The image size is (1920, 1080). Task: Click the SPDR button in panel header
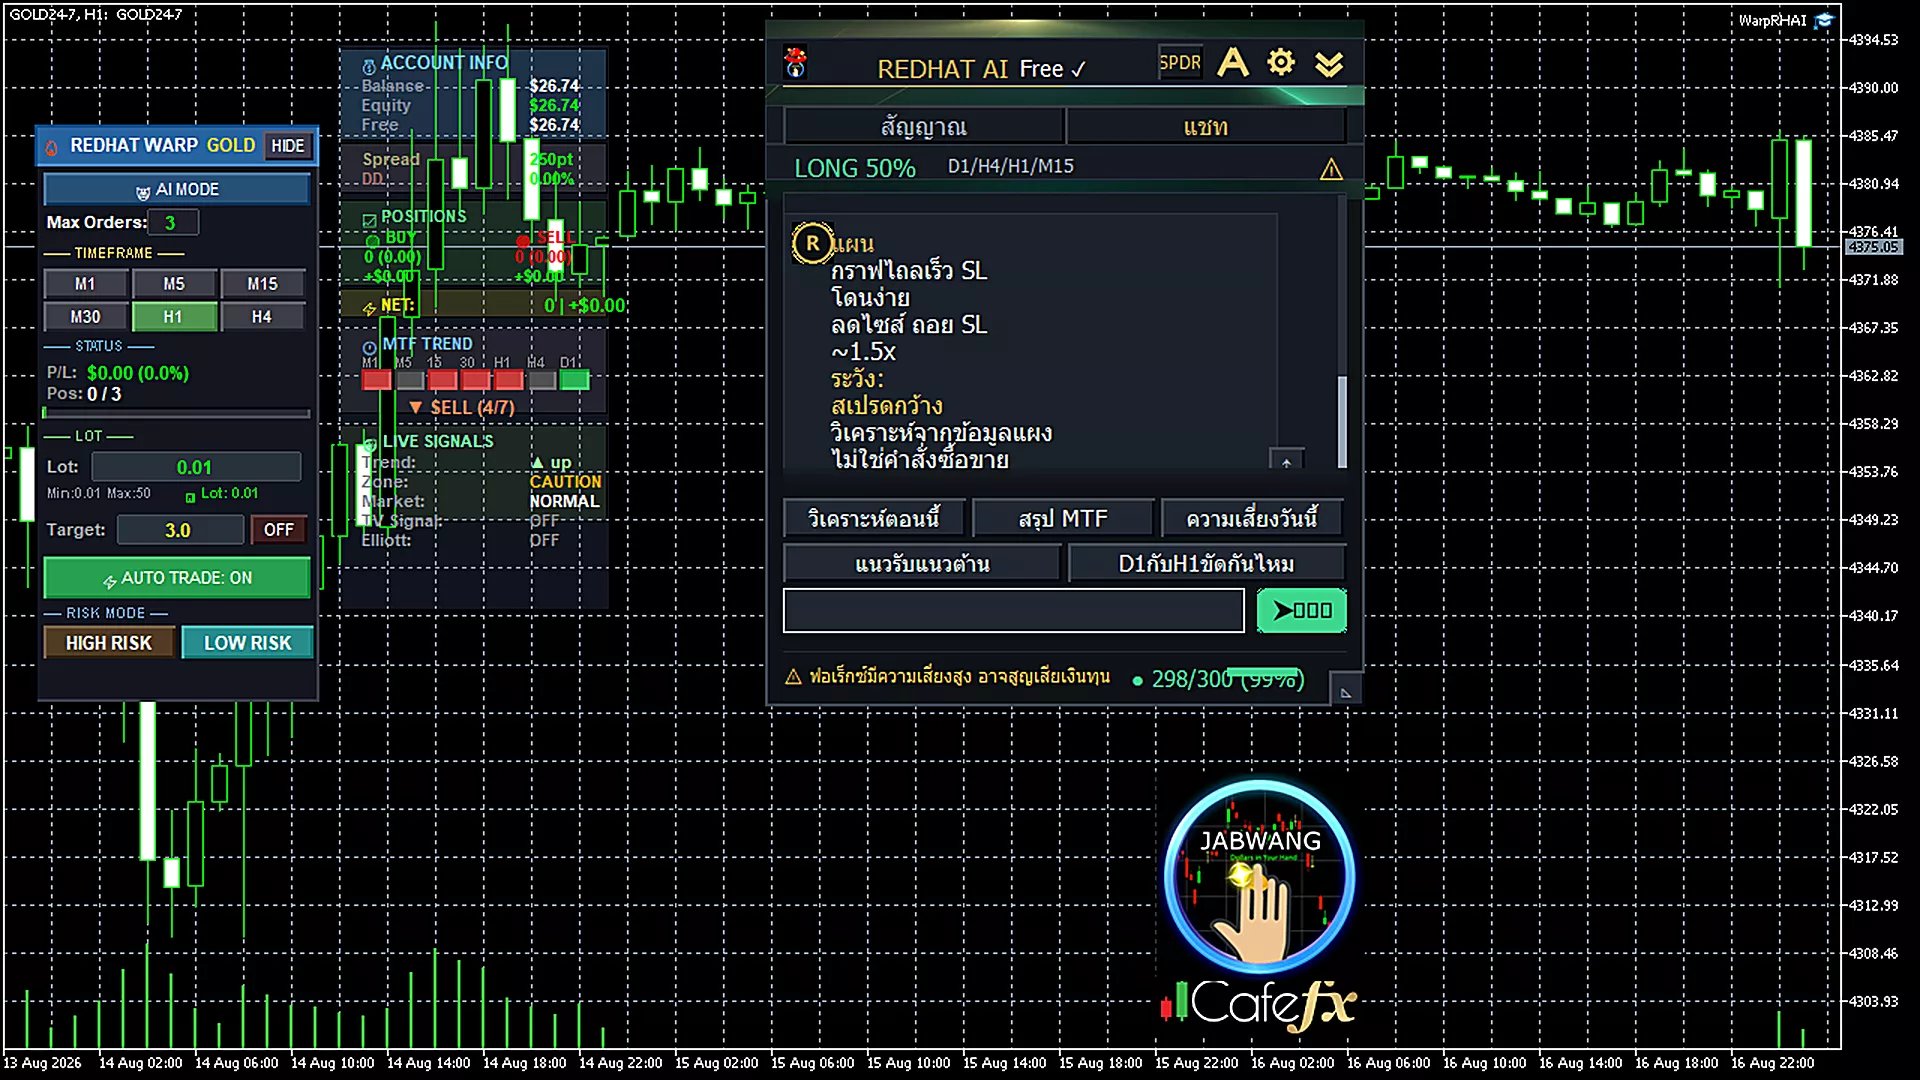(1180, 62)
